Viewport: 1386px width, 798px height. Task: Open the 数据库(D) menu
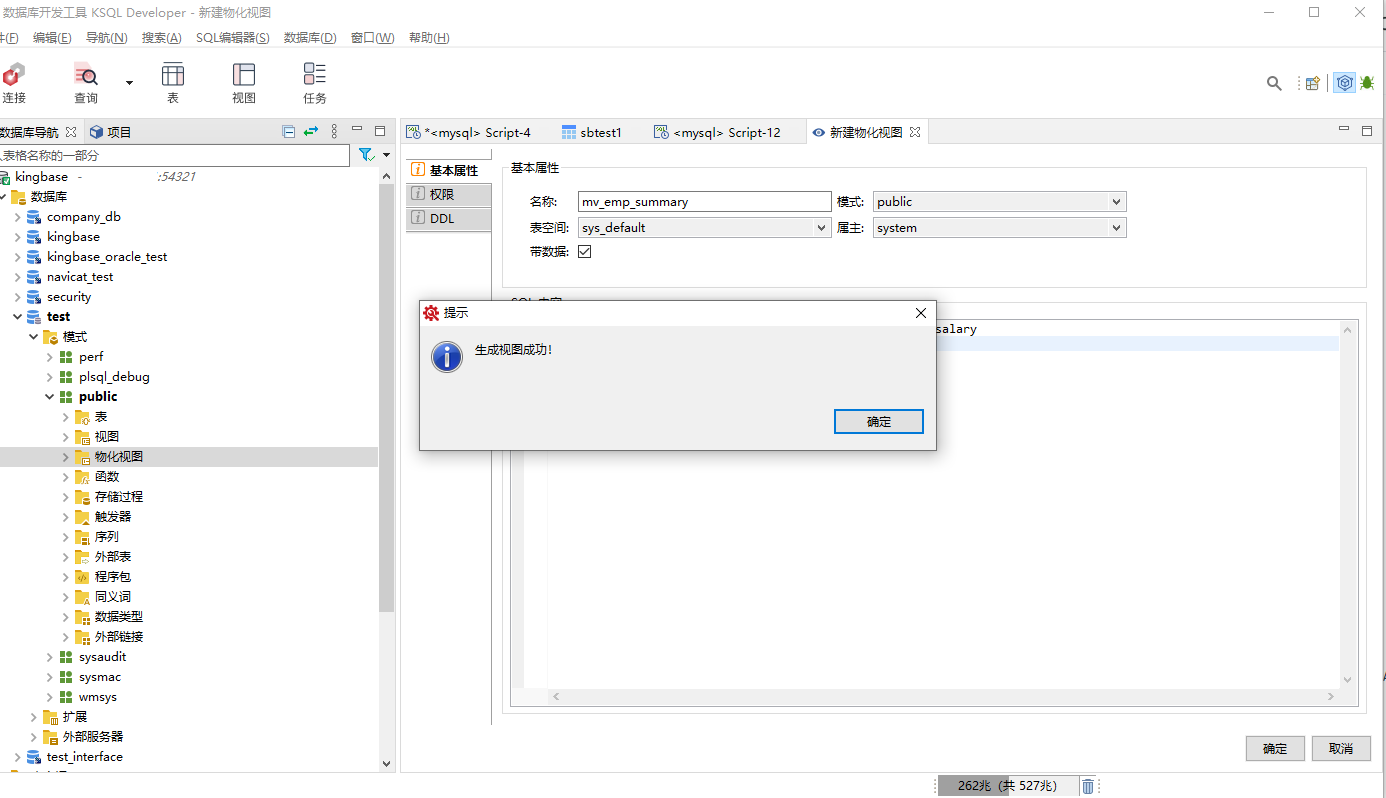click(310, 38)
